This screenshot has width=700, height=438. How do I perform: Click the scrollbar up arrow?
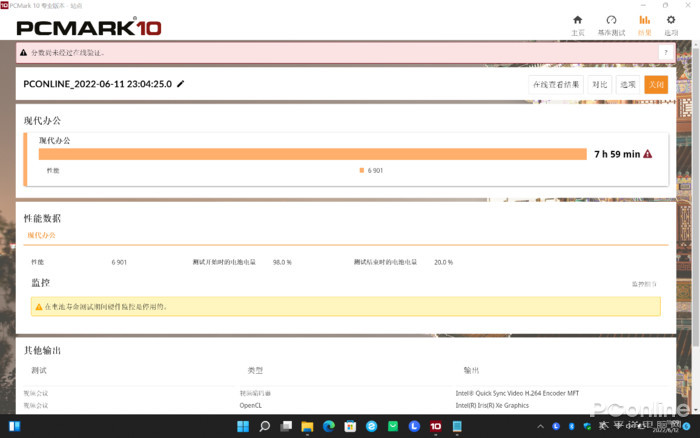(696, 44)
